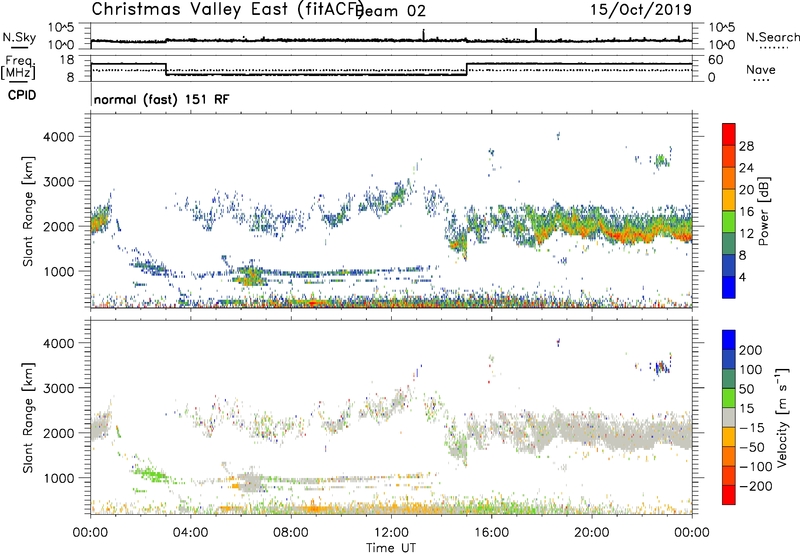Viewport: 800px width, 554px height.
Task: Click the "8" value on Power color bar
Action: click(743, 256)
